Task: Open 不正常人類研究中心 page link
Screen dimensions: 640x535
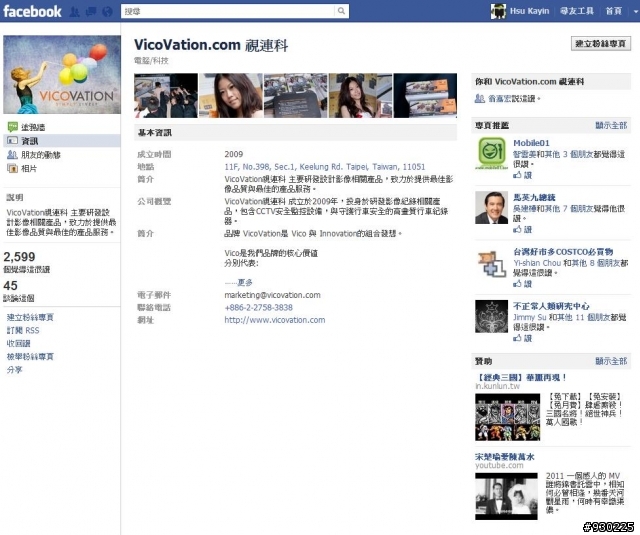Action: coord(551,306)
